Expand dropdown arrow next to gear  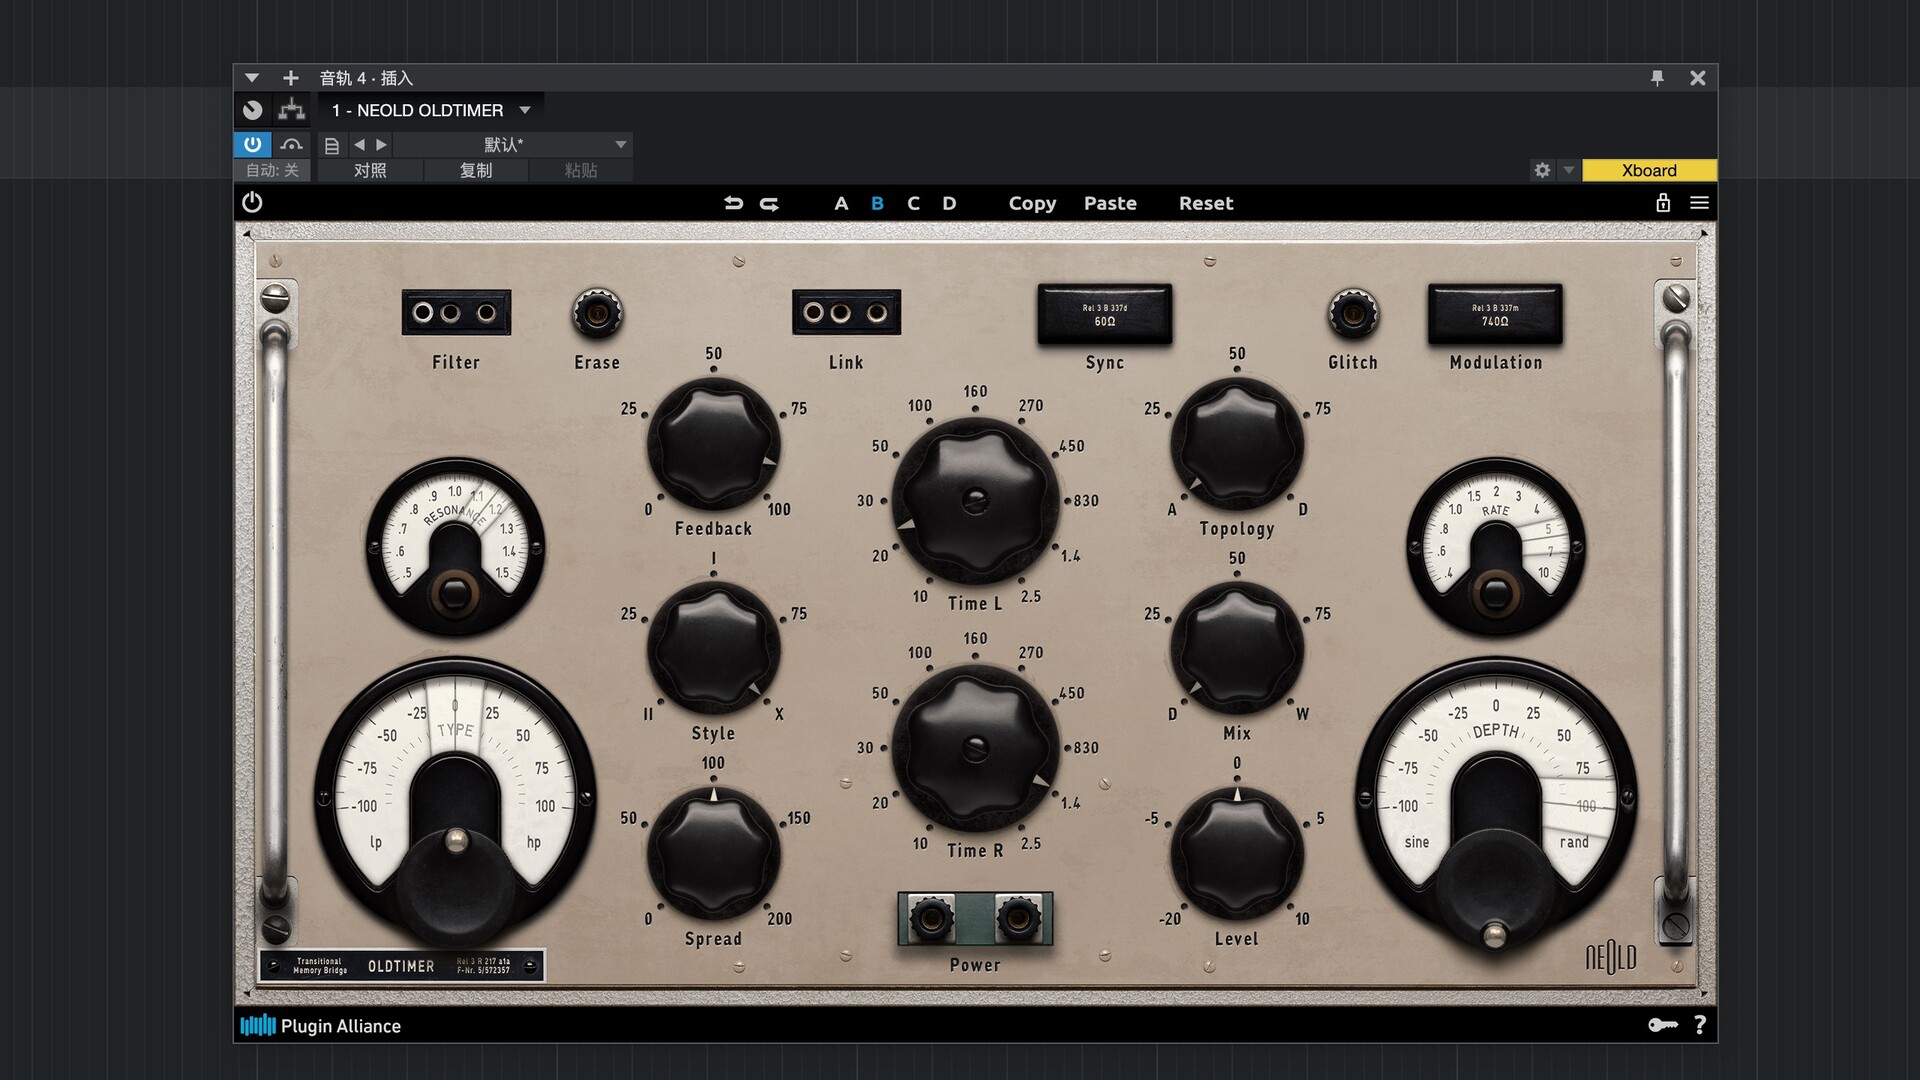[1568, 170]
